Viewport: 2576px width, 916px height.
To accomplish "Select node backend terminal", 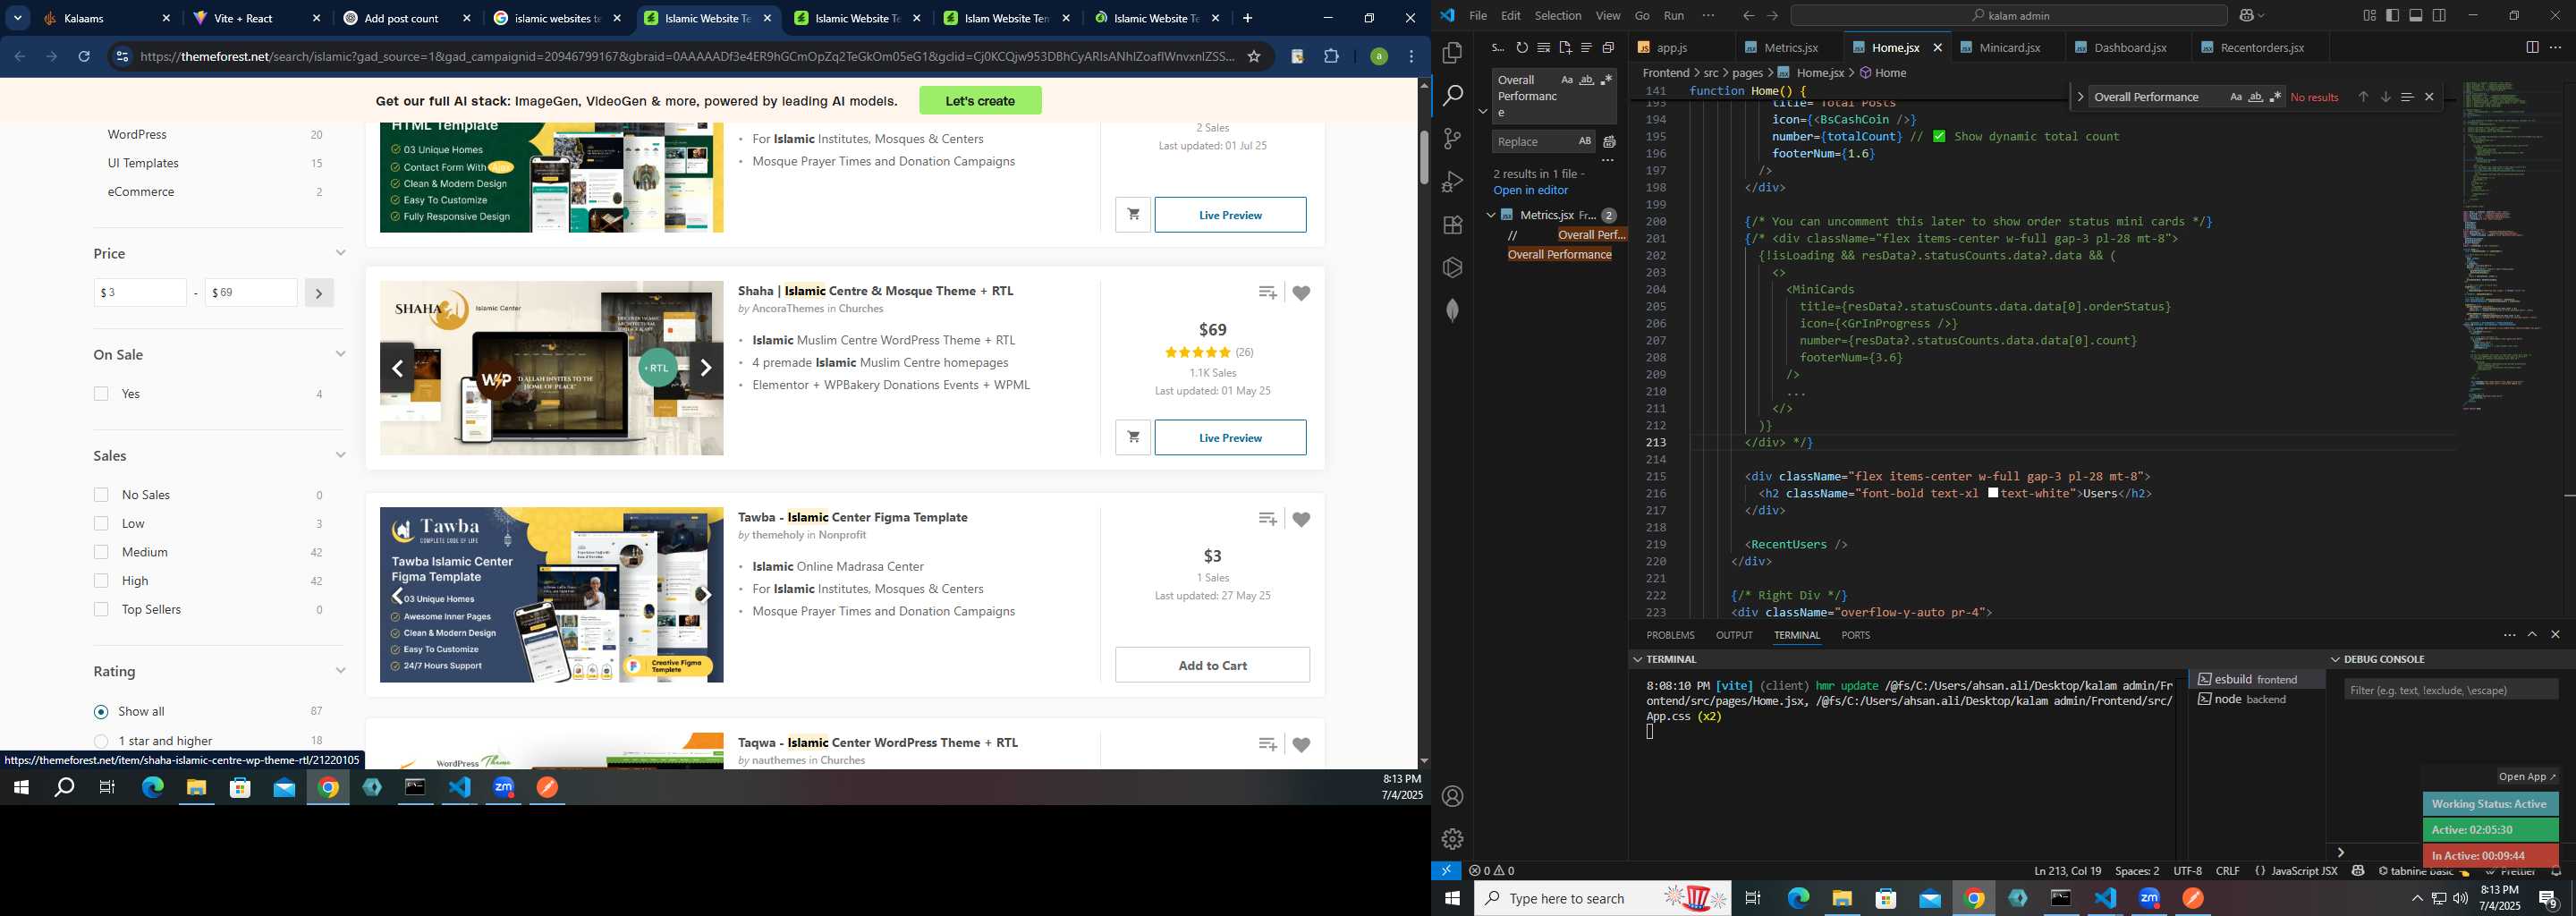I will tap(2255, 699).
